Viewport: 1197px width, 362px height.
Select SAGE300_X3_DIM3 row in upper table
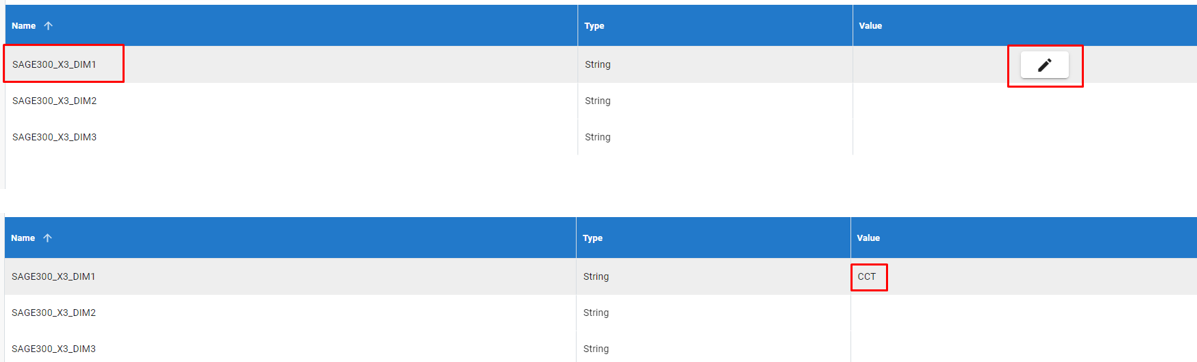tap(598, 137)
